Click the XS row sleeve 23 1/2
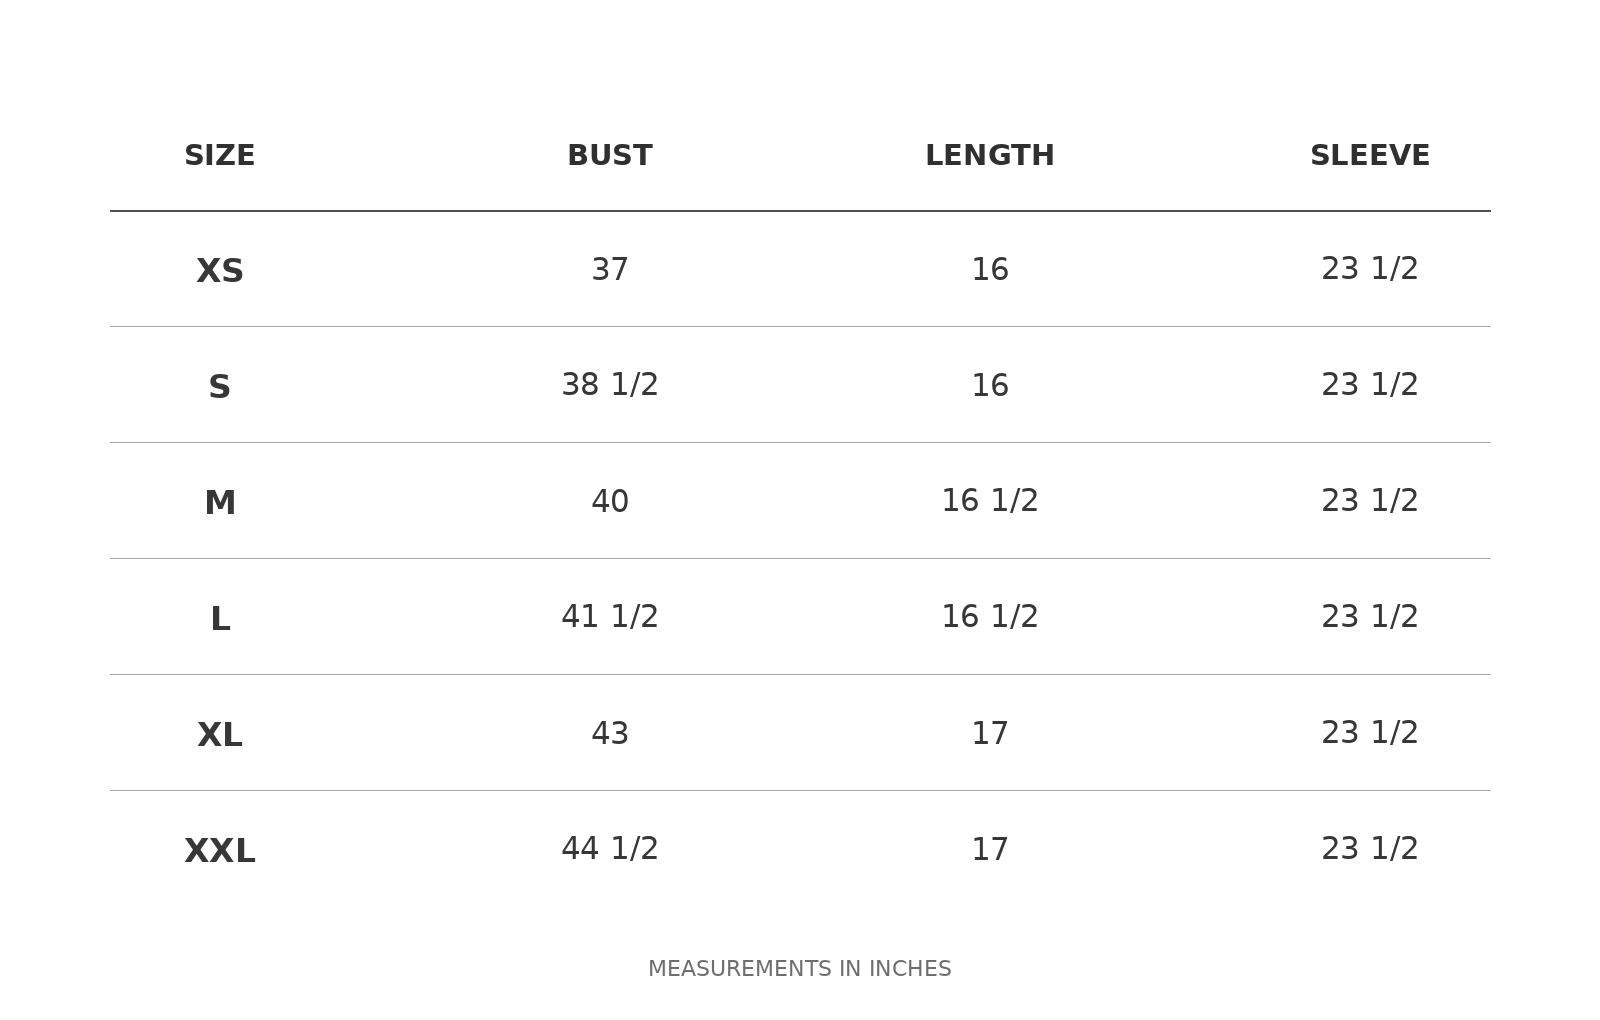 coord(1370,269)
